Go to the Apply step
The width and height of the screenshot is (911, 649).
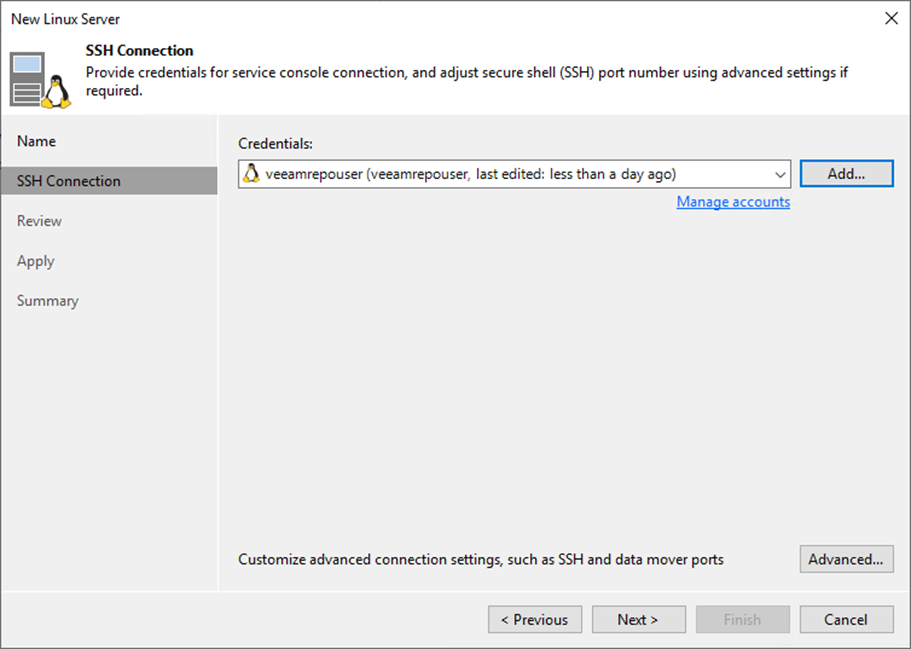click(x=35, y=261)
